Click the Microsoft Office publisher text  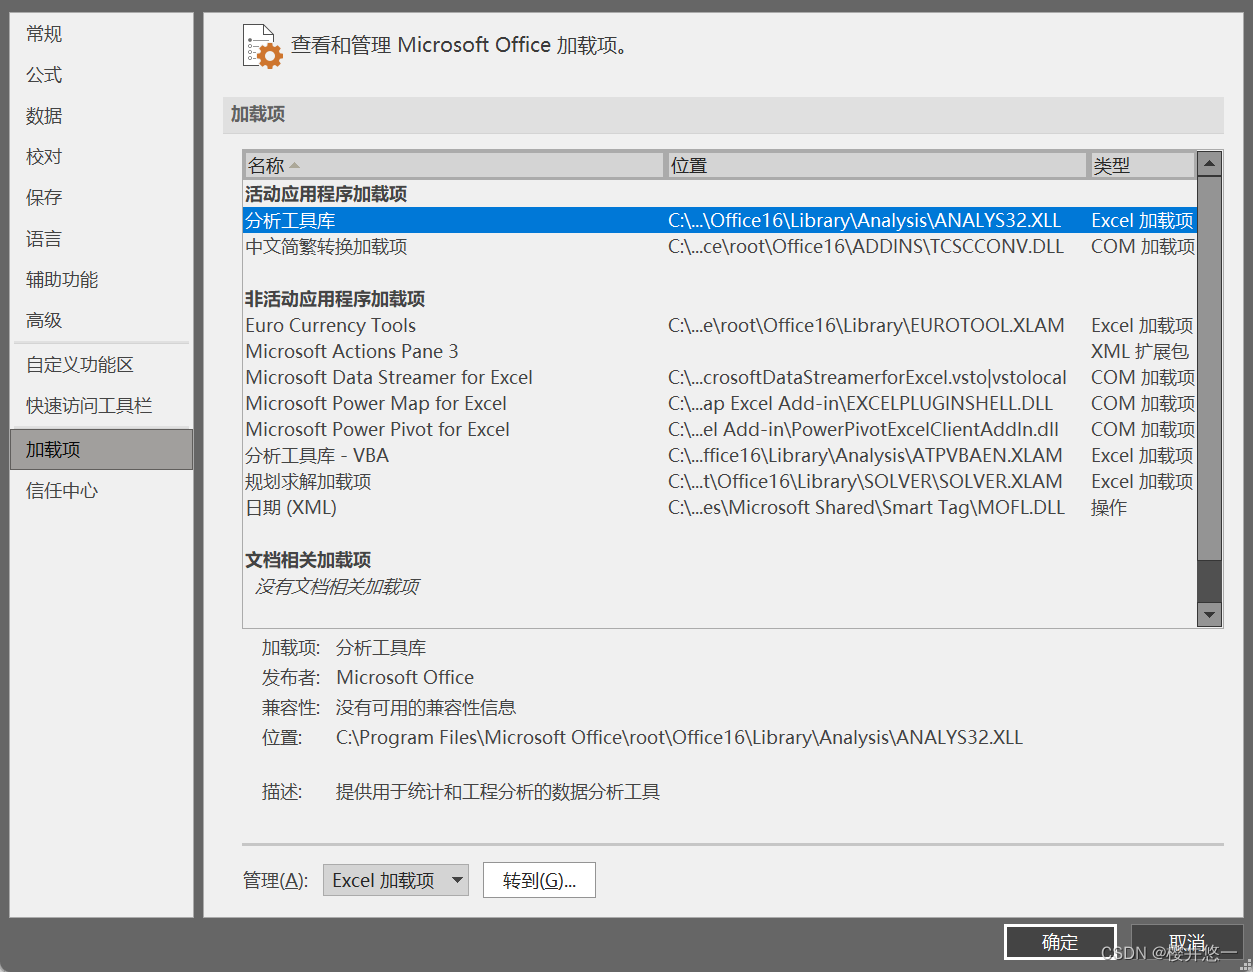point(405,677)
